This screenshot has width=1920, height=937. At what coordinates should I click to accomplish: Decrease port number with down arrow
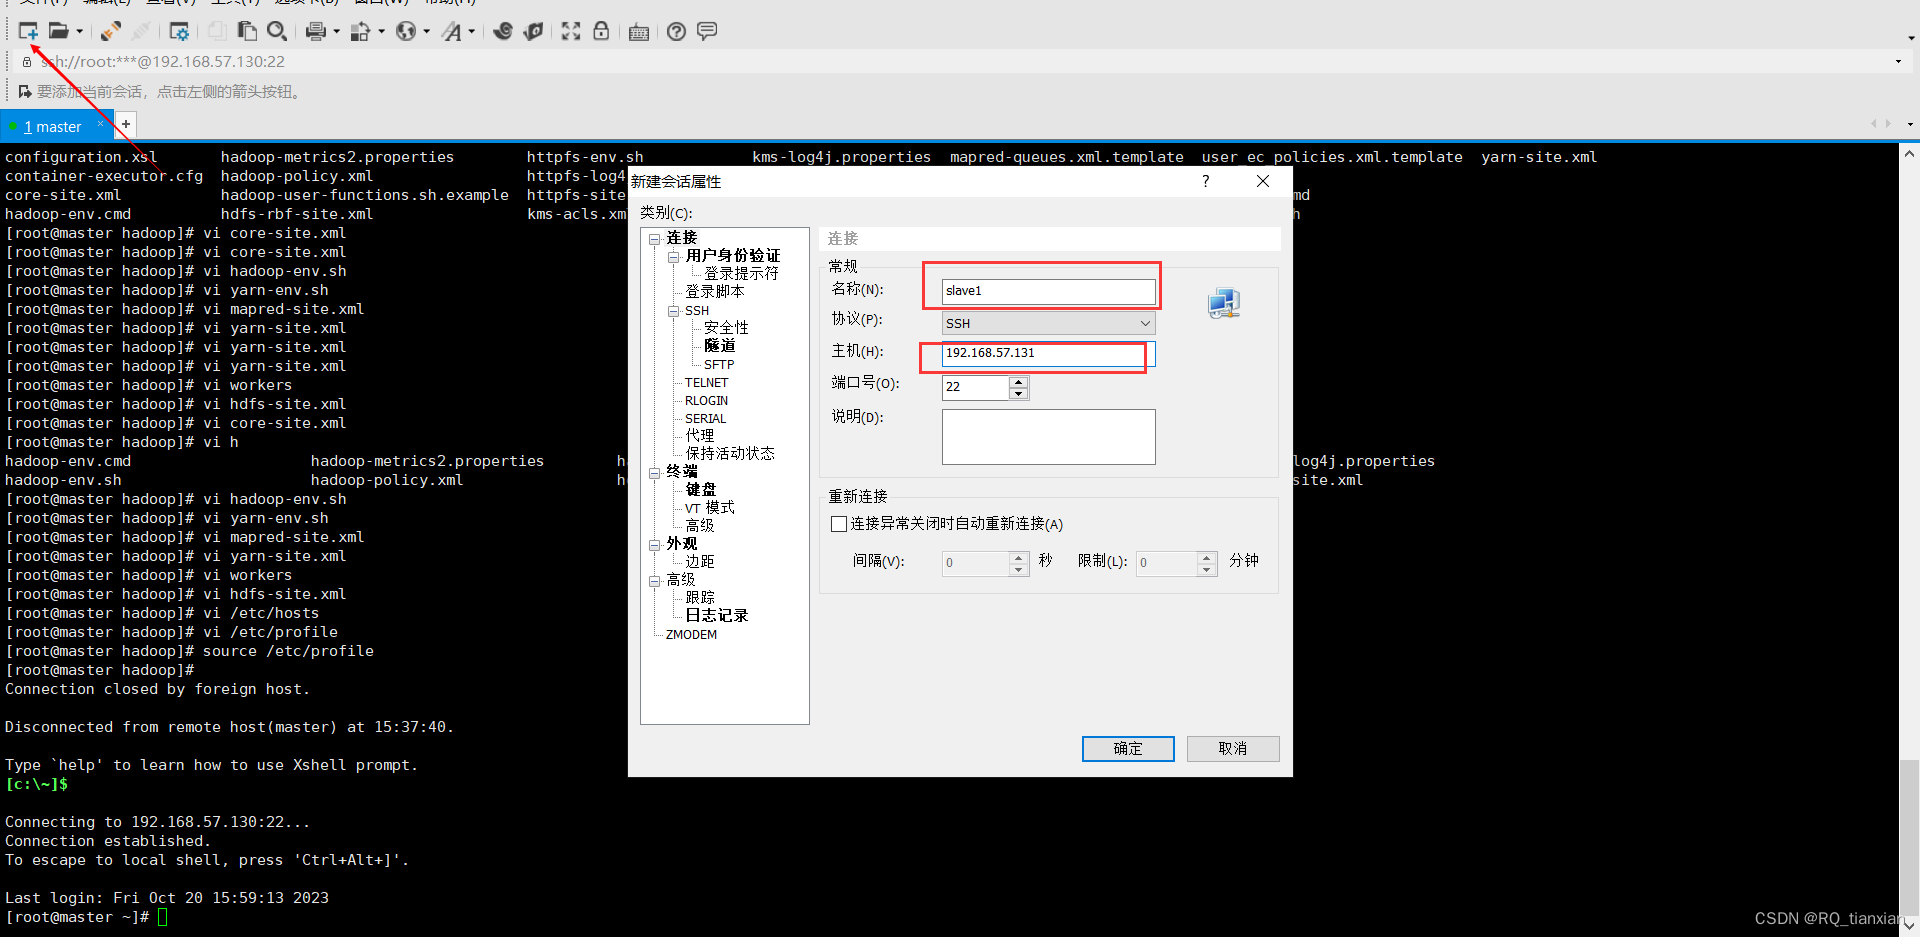(x=1018, y=393)
